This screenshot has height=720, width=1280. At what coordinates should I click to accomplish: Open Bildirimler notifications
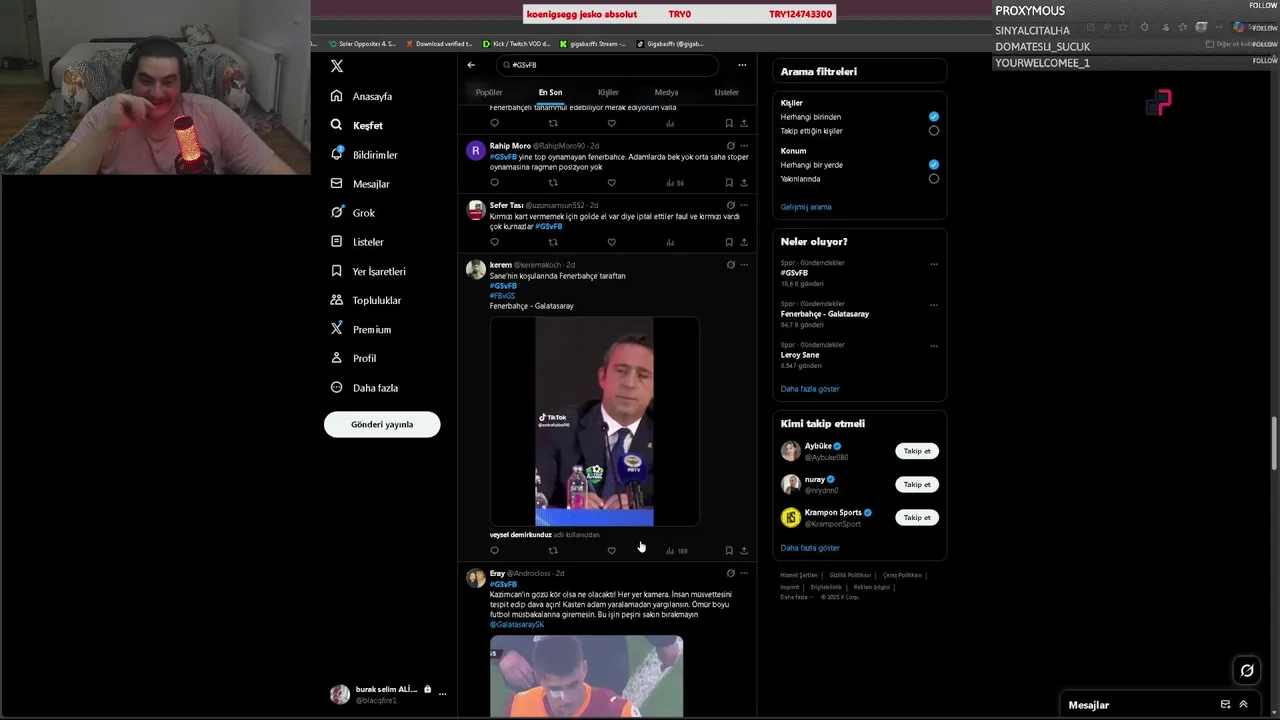[x=365, y=155]
